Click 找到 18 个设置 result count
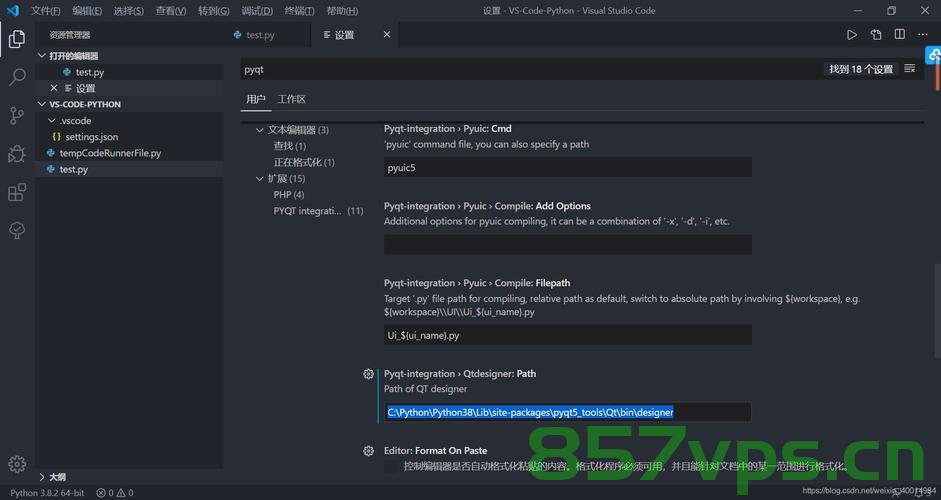Screen dimensions: 941x500 pos(861,69)
